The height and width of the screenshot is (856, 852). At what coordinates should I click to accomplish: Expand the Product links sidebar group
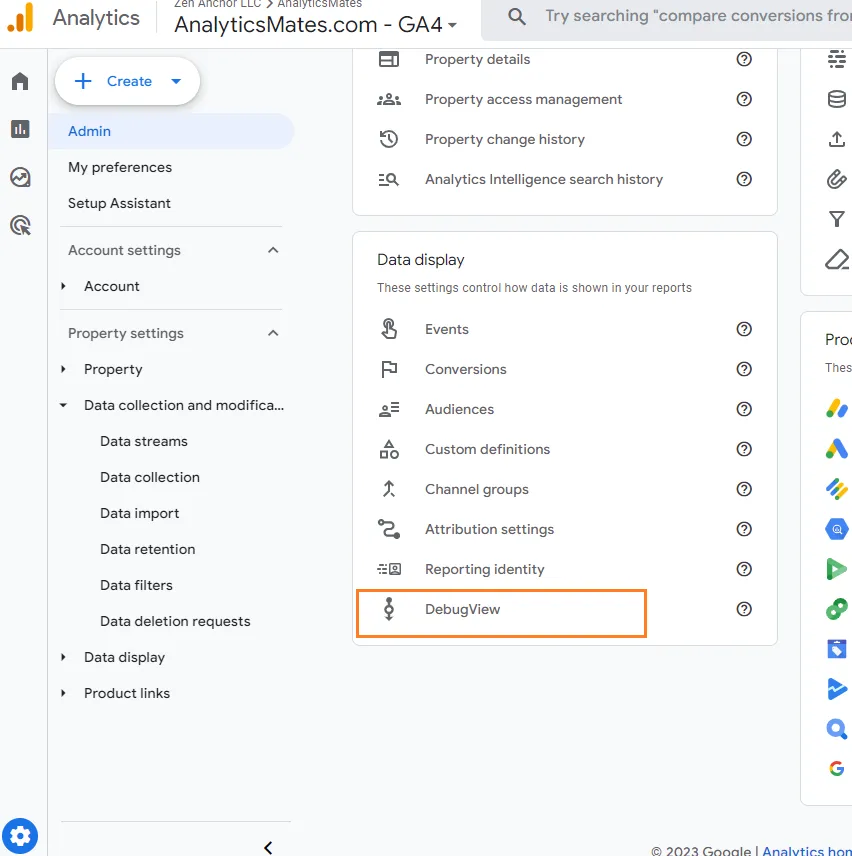click(63, 693)
